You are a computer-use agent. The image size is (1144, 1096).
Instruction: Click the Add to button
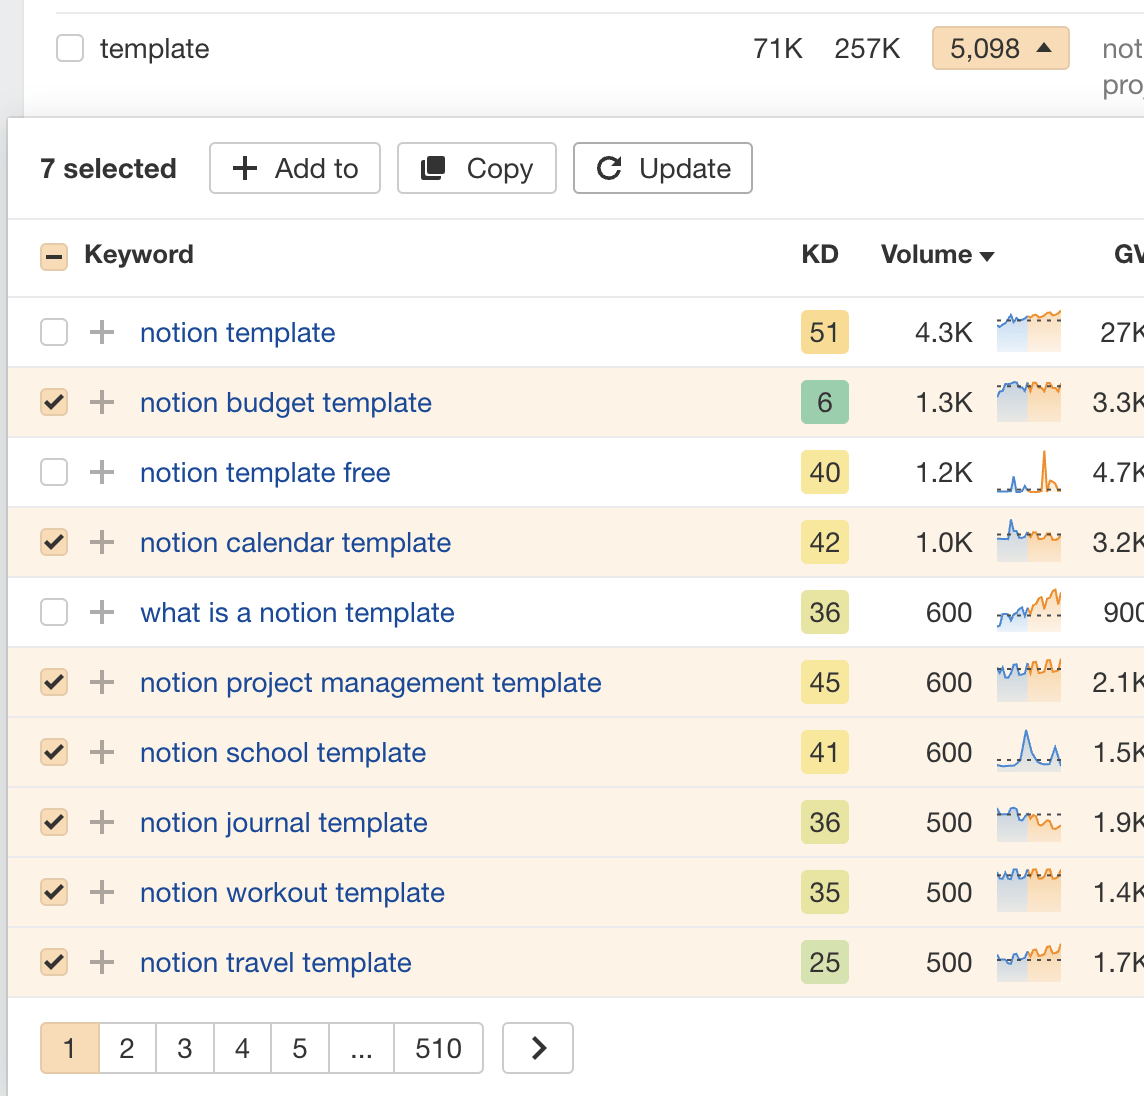[x=294, y=168]
